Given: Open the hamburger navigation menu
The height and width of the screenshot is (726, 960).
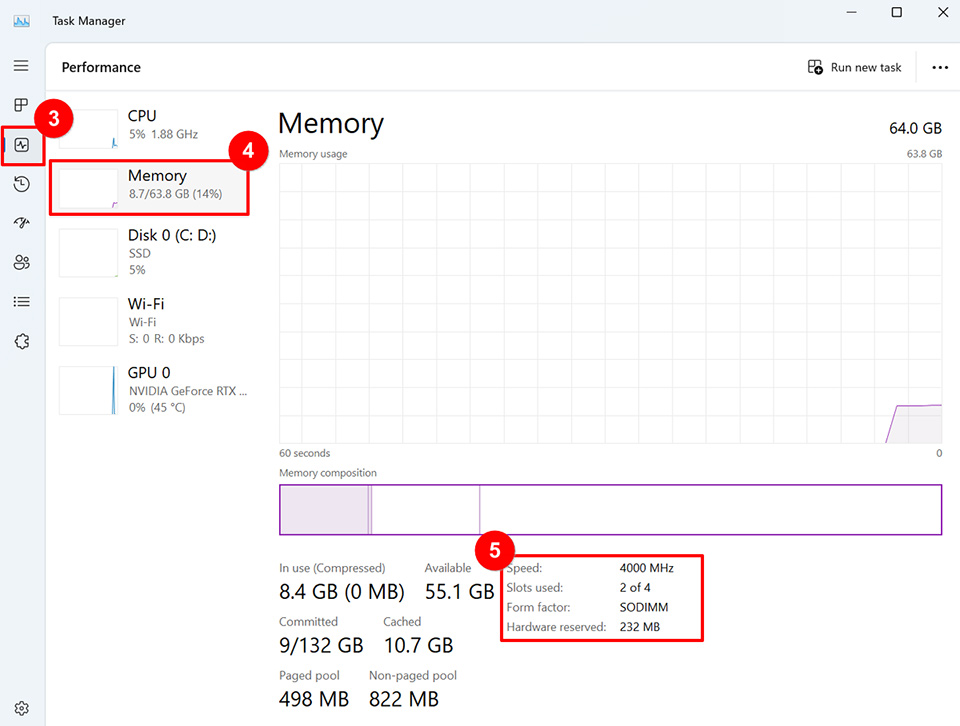Looking at the screenshot, I should 21,66.
